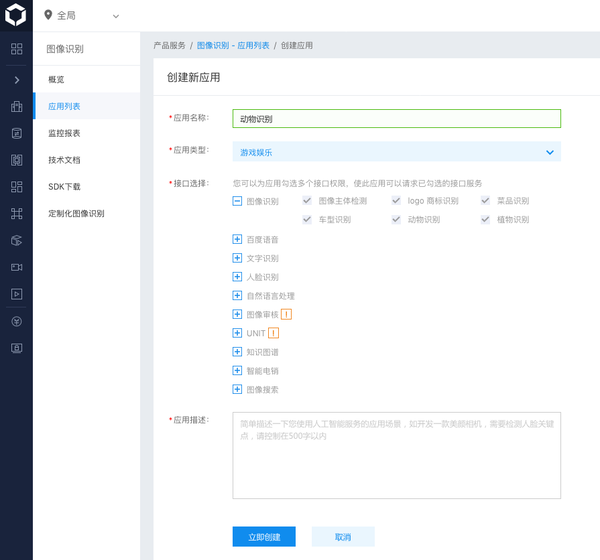
Task: Click the building-shaped sidebar icon
Action: 16,106
